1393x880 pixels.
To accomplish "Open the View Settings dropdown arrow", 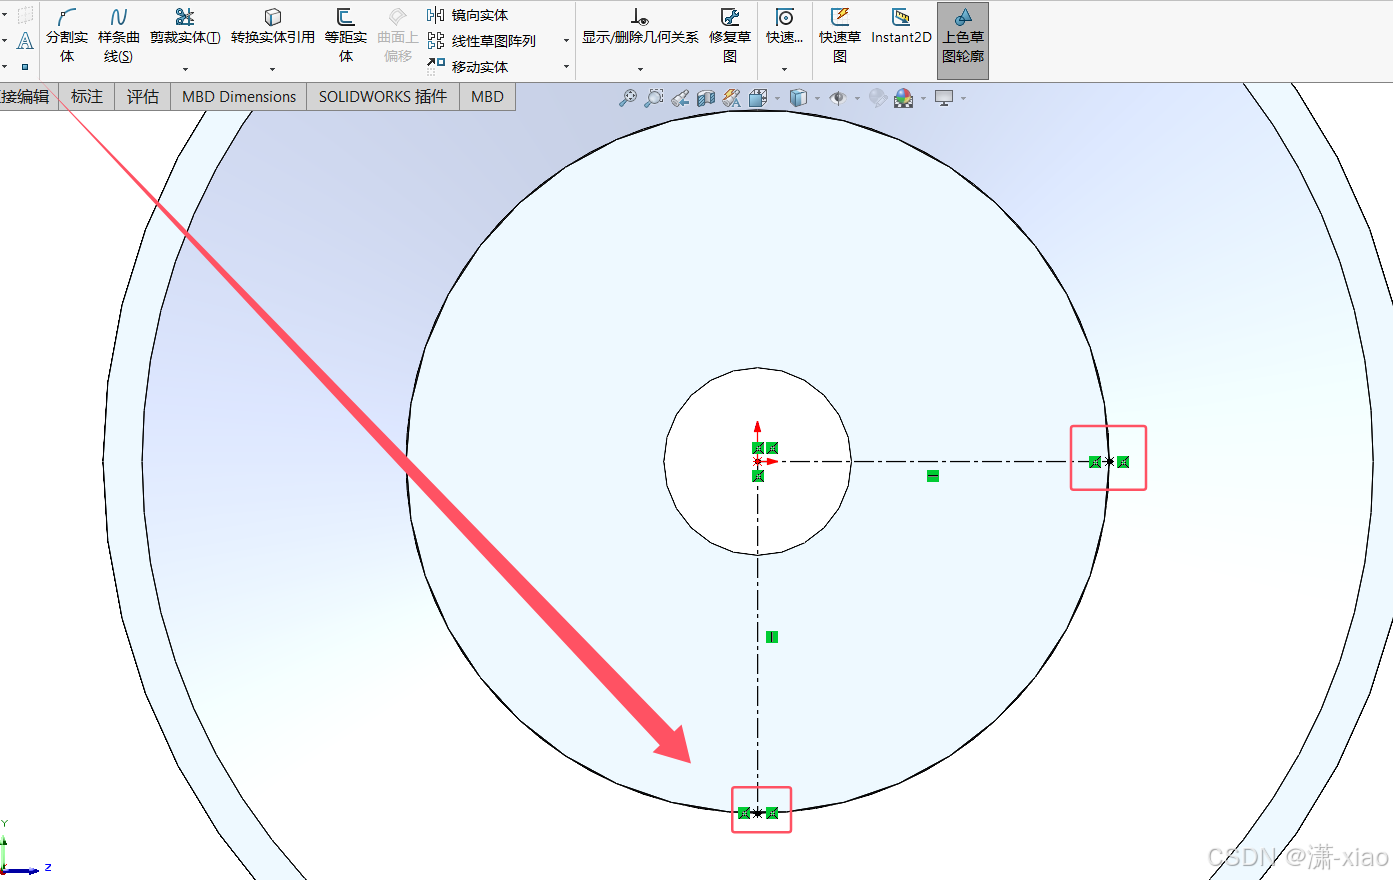I will coord(963,98).
